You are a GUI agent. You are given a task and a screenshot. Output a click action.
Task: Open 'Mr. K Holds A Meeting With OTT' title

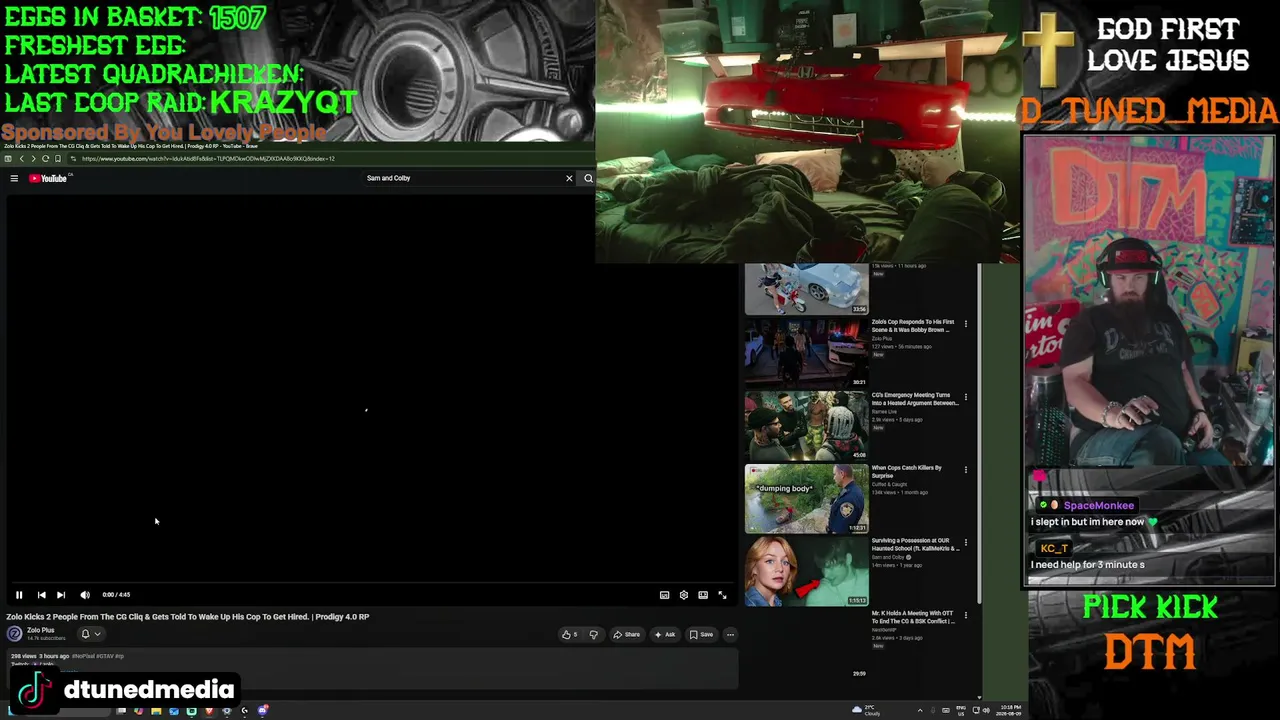tap(914, 617)
